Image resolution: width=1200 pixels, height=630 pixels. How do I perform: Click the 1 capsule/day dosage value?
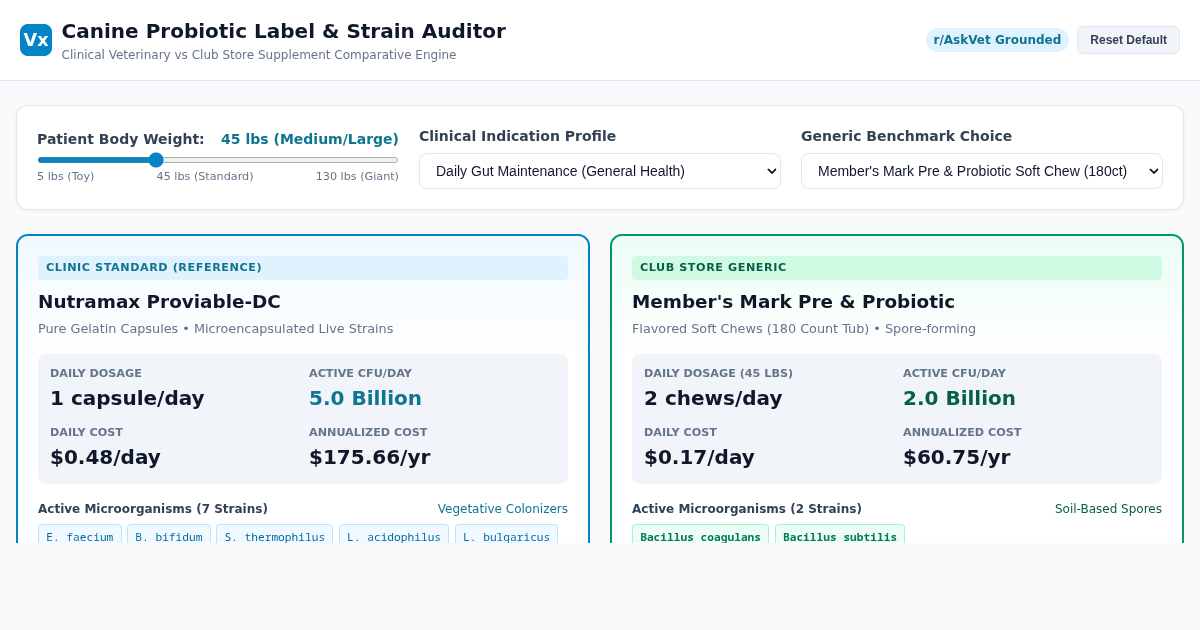(127, 398)
